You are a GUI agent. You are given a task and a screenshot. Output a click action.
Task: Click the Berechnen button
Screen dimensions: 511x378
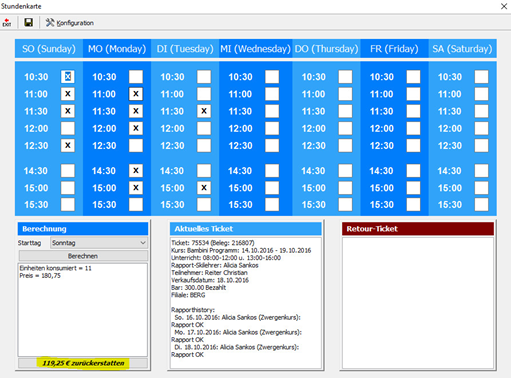pyautogui.click(x=83, y=256)
